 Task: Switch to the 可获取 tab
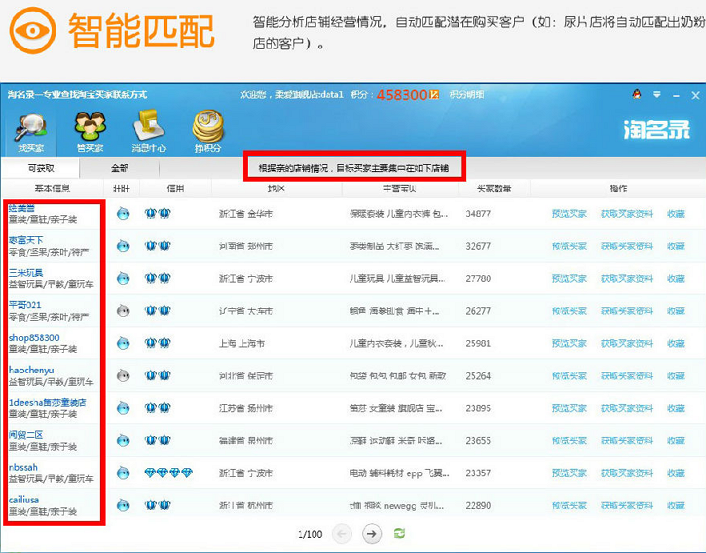point(41,168)
